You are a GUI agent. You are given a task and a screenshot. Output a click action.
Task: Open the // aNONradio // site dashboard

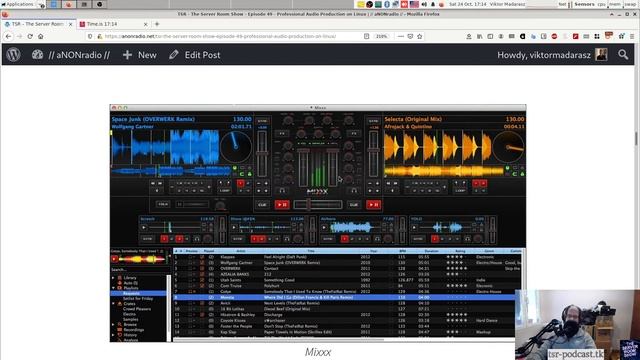click(71, 55)
